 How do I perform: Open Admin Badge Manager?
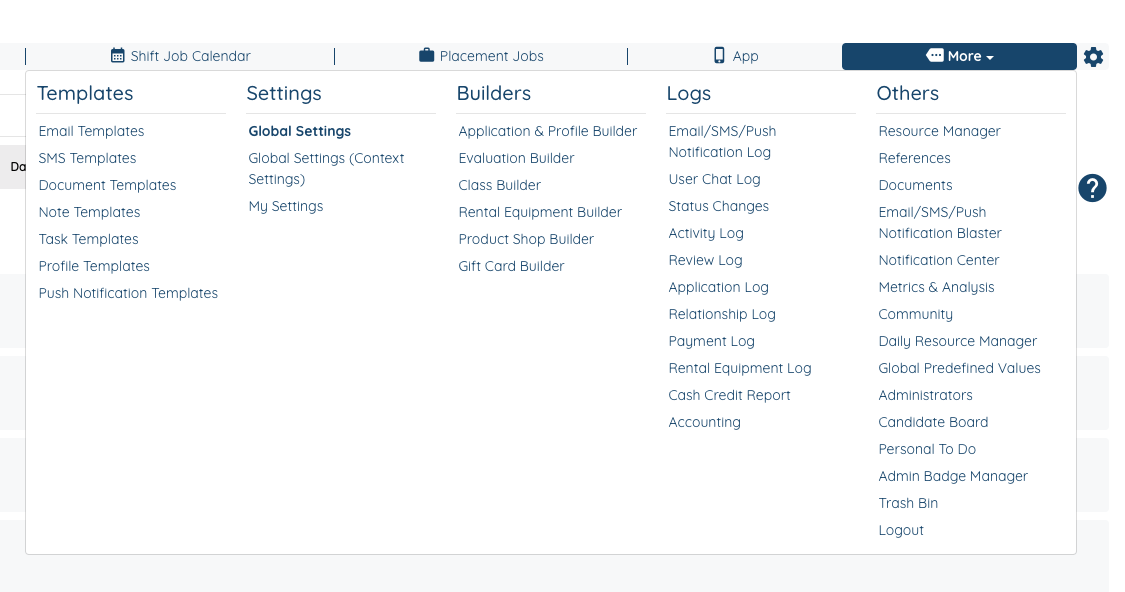954,476
